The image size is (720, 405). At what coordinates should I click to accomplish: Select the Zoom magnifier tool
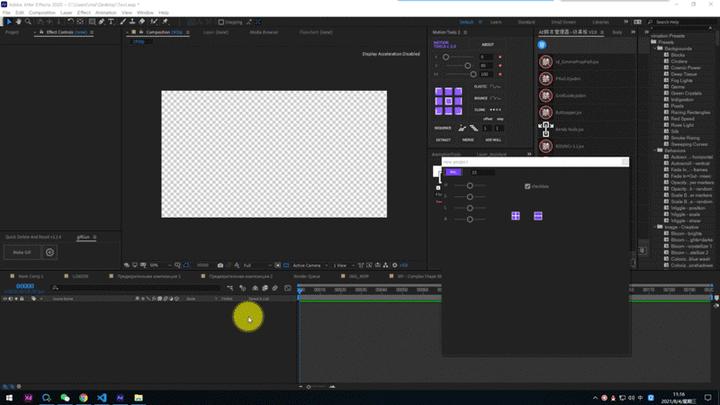point(28,22)
